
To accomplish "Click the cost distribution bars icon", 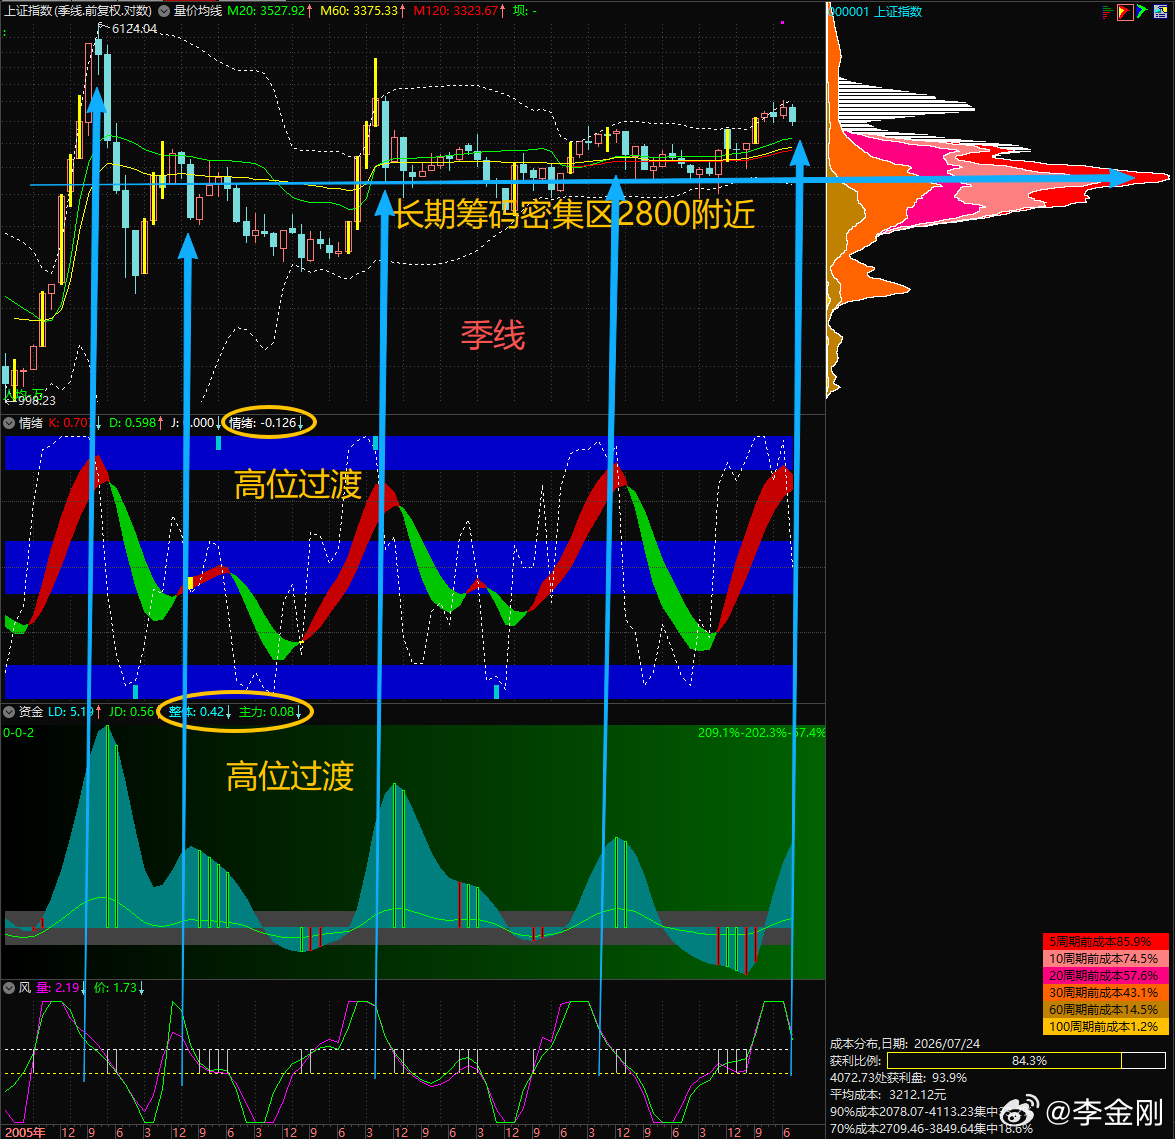I will pos(1108,11).
